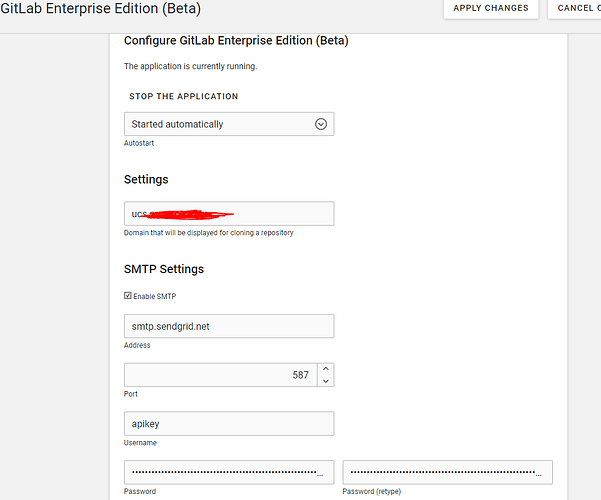601x500 pixels.
Task: Focus the SMTP Address field with smtp.sendgrid.net
Action: pyautogui.click(x=229, y=326)
